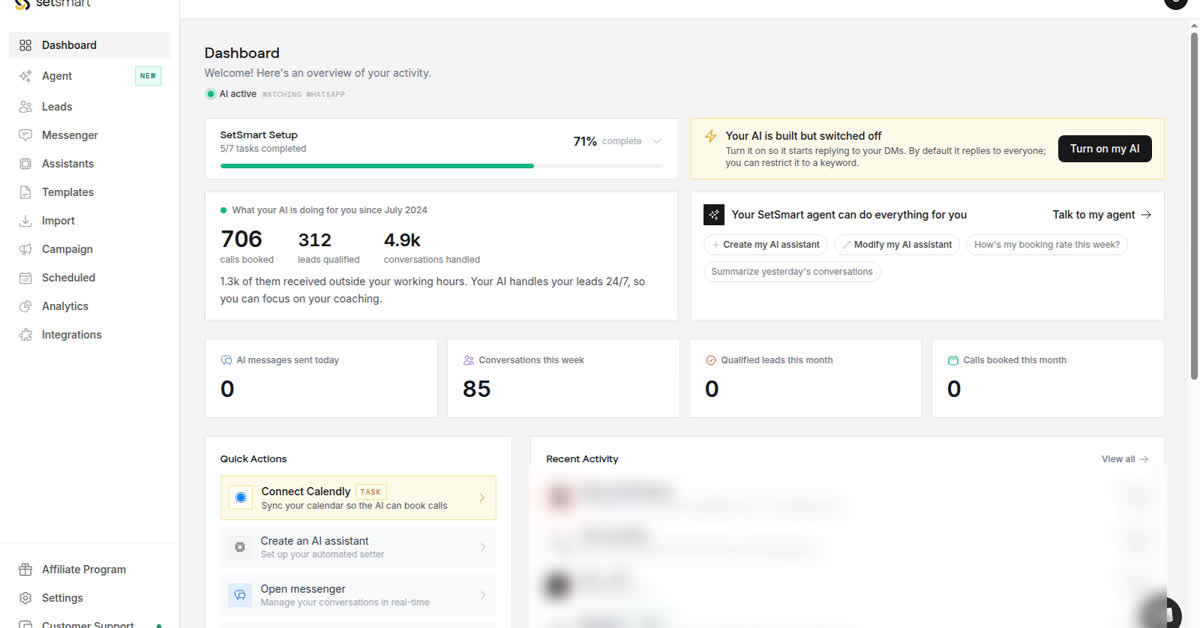Click the Templates document icon in the sidebar
The image size is (1200, 628).
tap(25, 192)
